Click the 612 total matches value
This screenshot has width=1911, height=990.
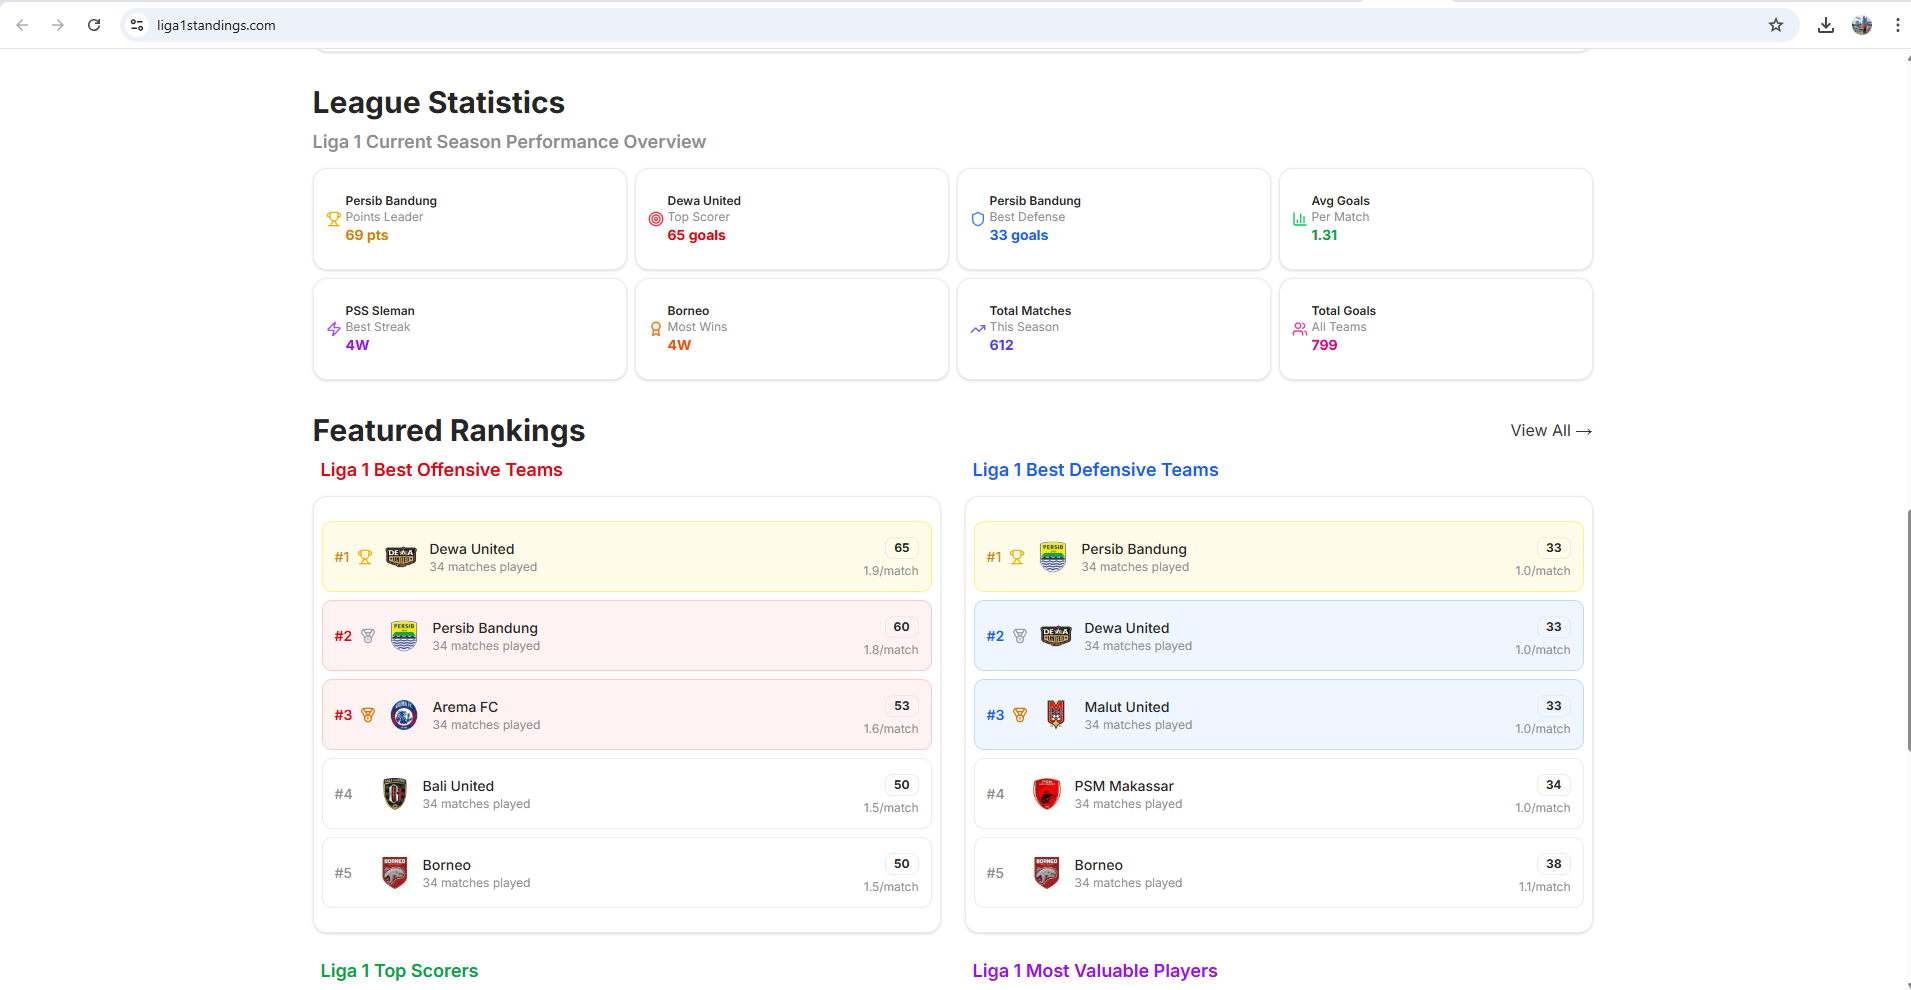click(x=1001, y=345)
